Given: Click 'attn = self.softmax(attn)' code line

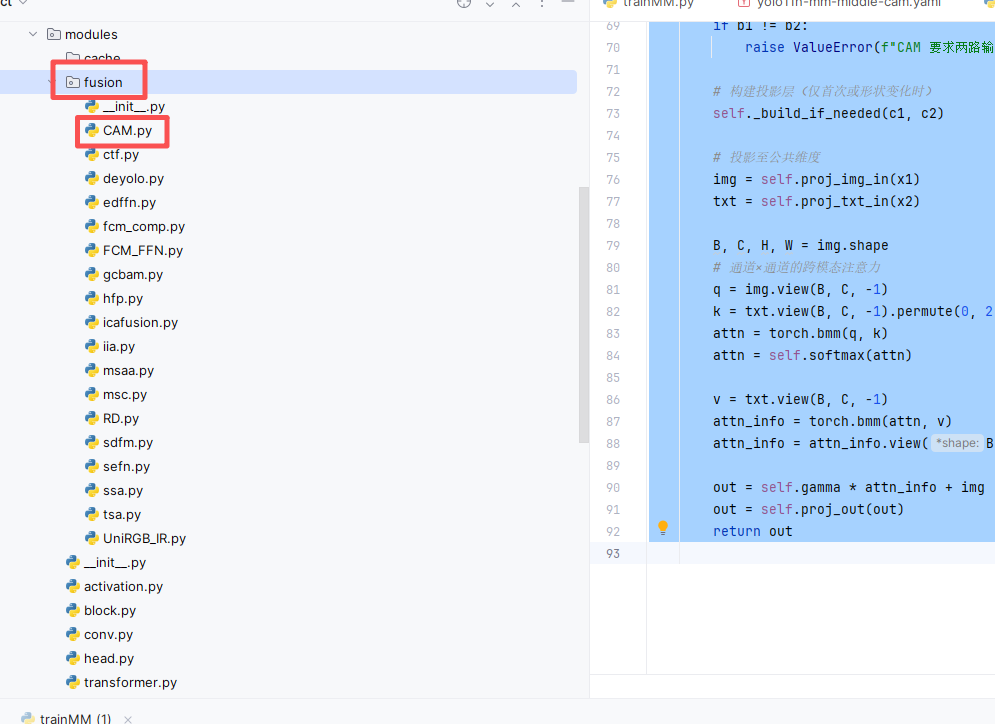Looking at the screenshot, I should tap(812, 355).
